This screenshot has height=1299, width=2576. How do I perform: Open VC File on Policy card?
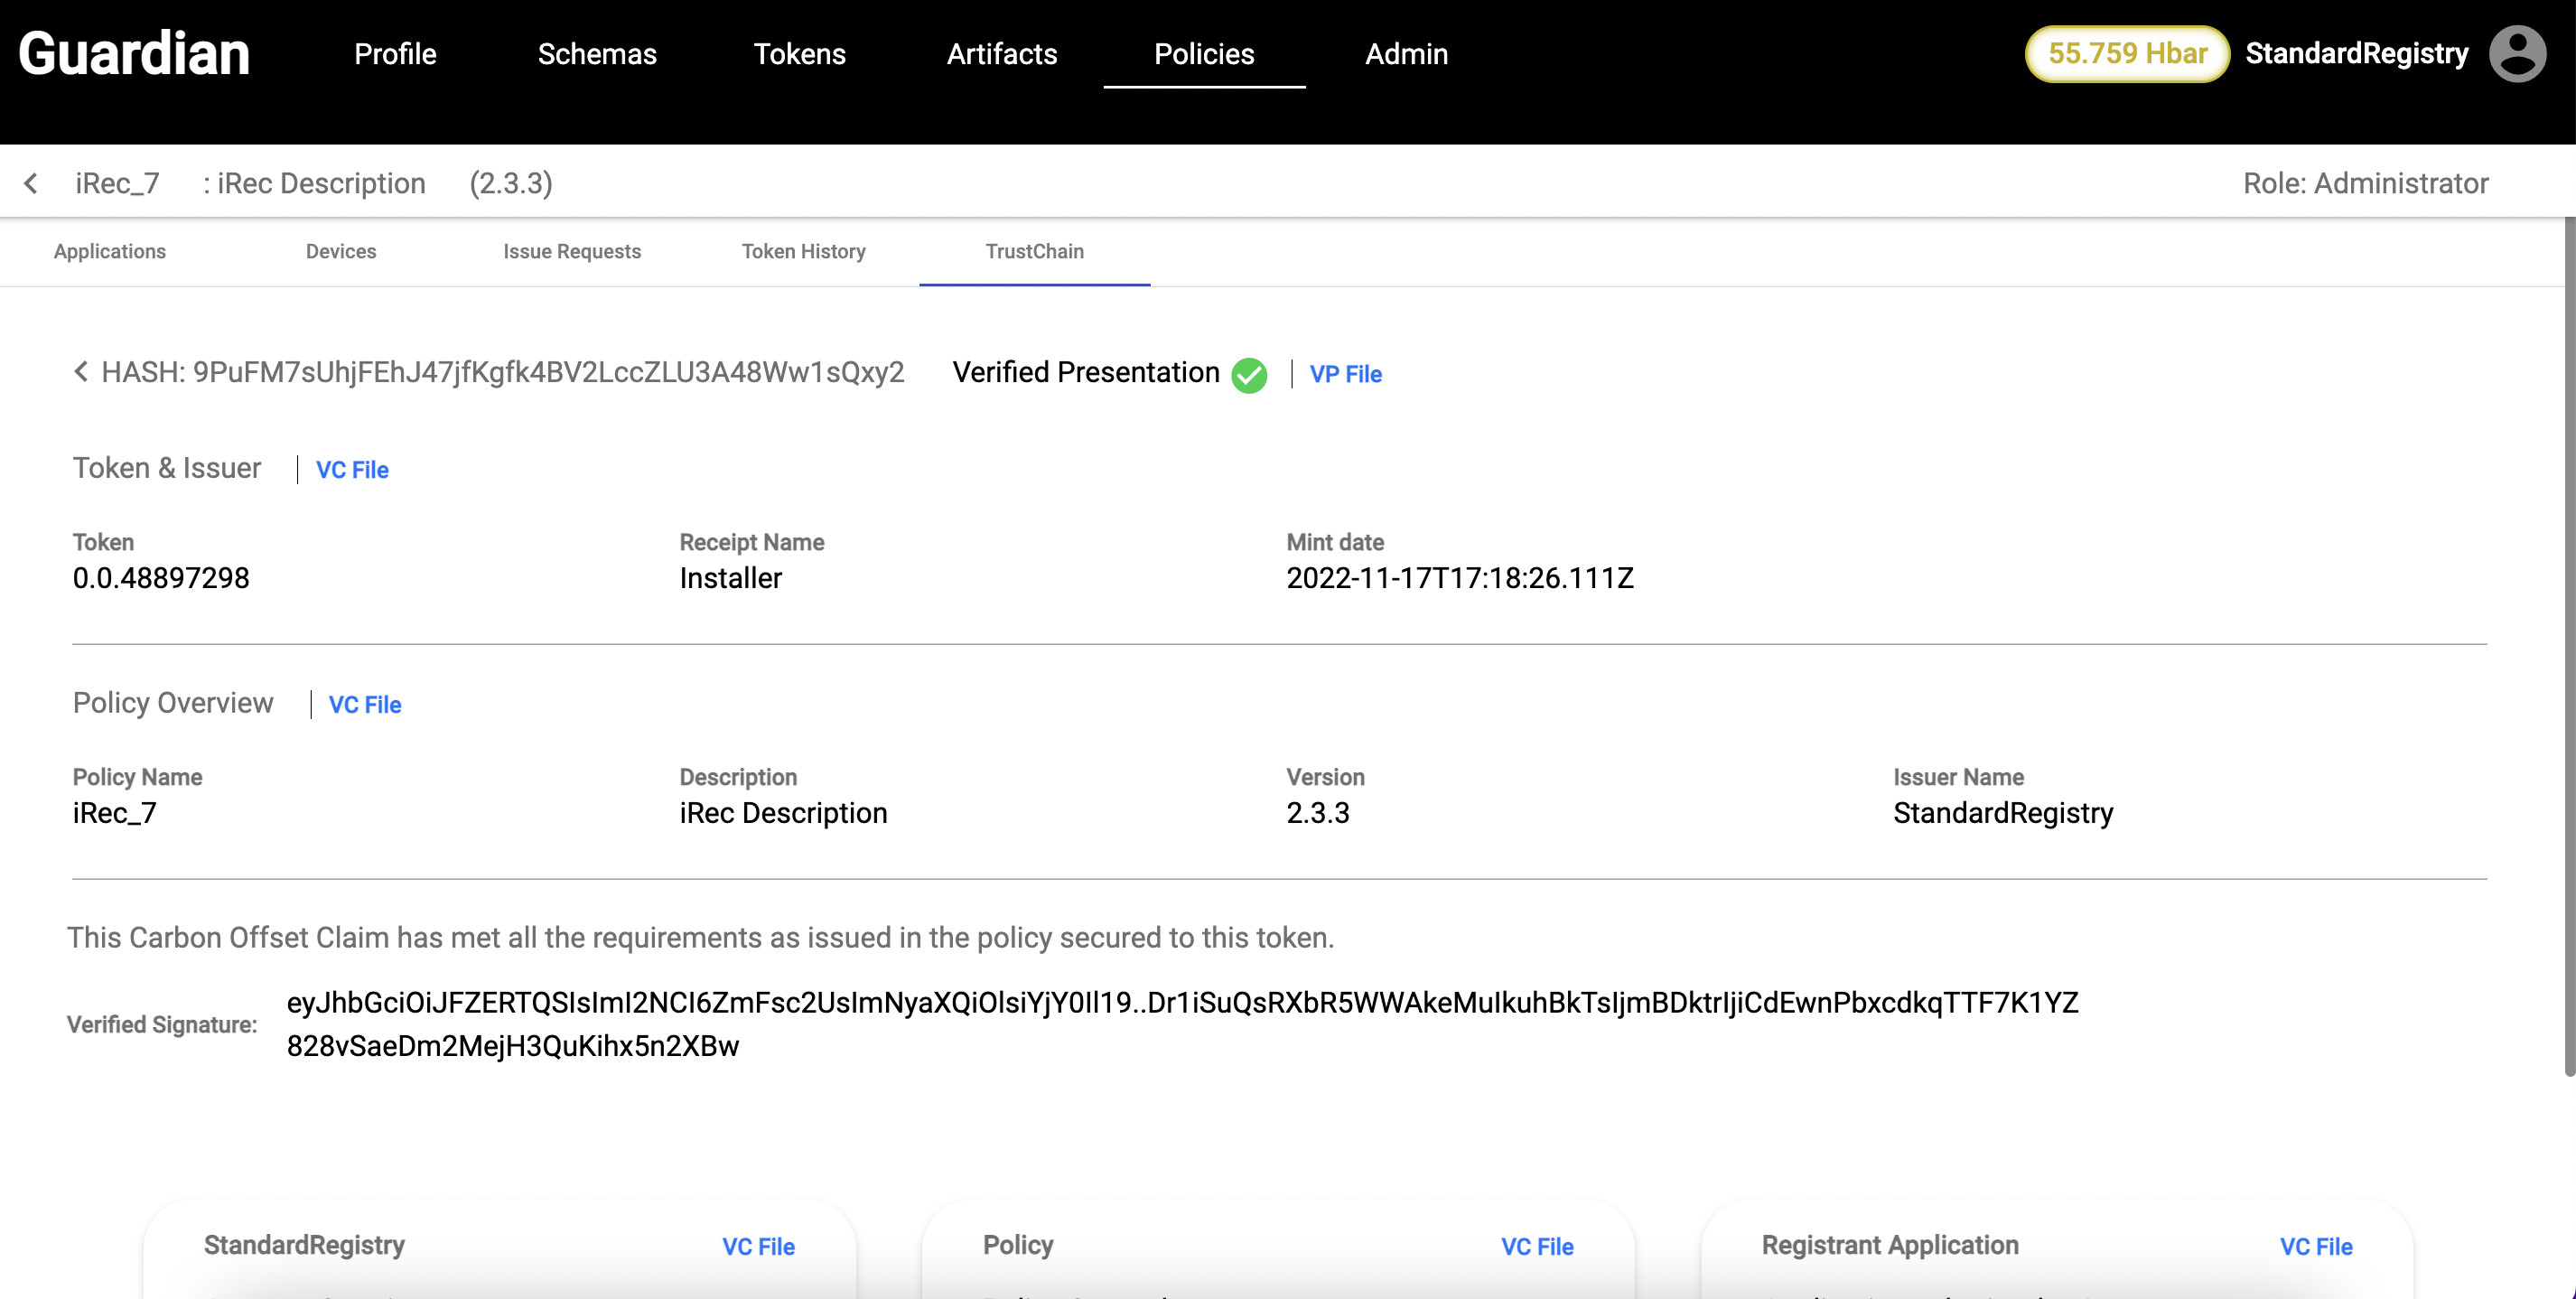coord(1536,1246)
